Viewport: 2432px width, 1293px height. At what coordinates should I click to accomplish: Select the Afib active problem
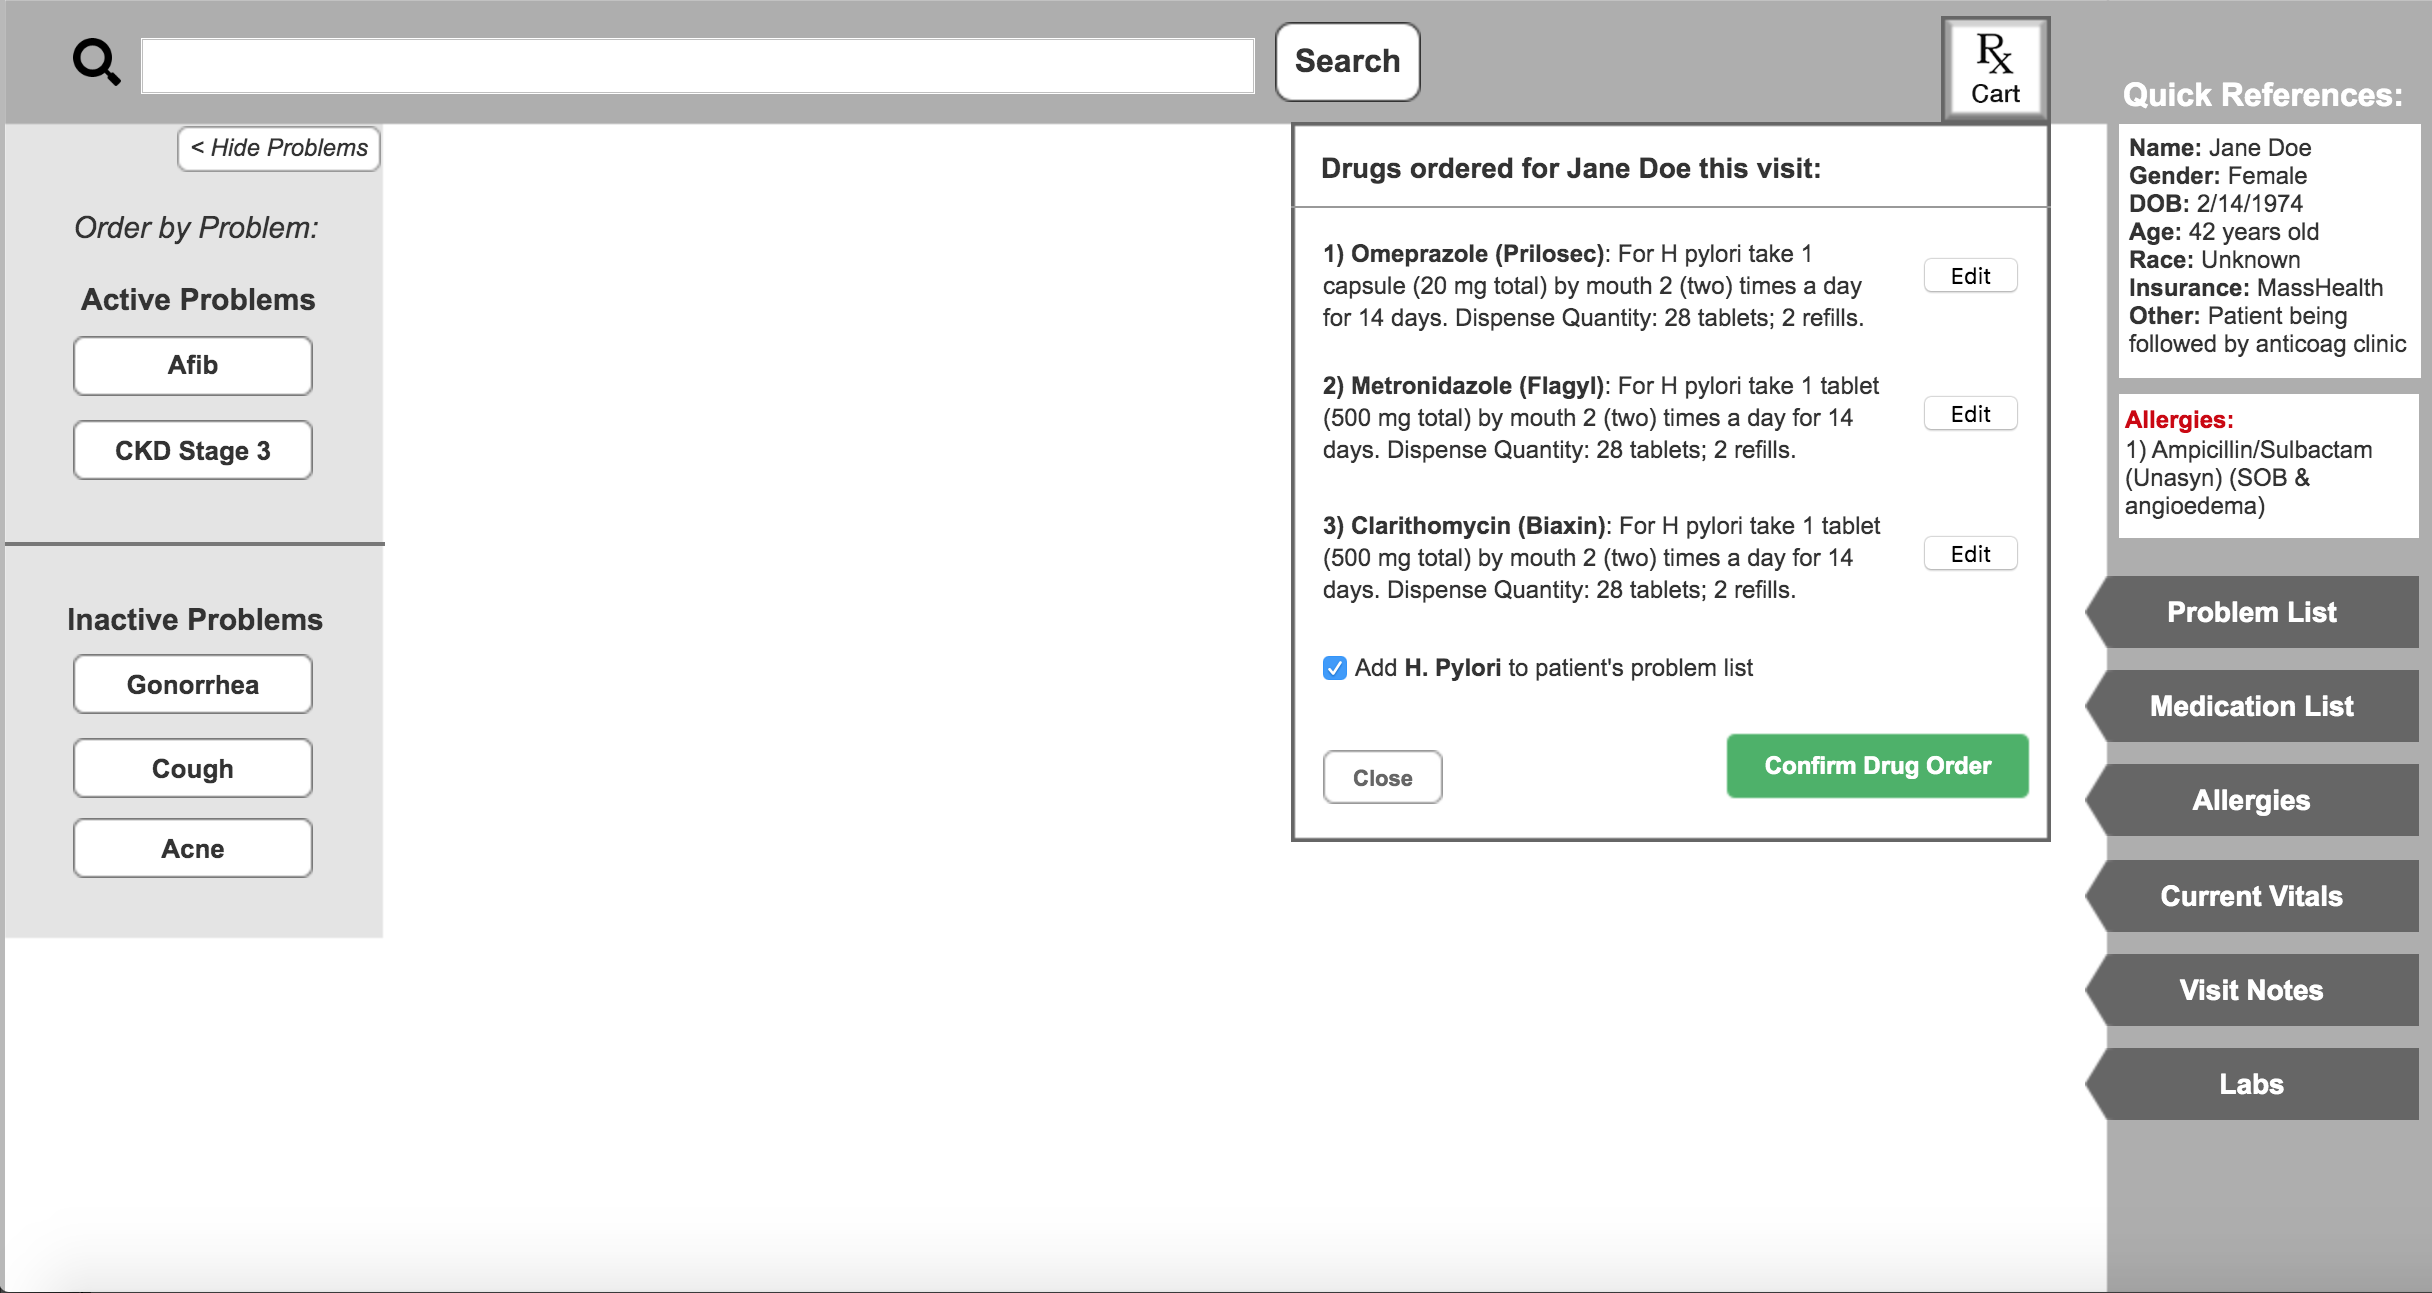[x=193, y=366]
